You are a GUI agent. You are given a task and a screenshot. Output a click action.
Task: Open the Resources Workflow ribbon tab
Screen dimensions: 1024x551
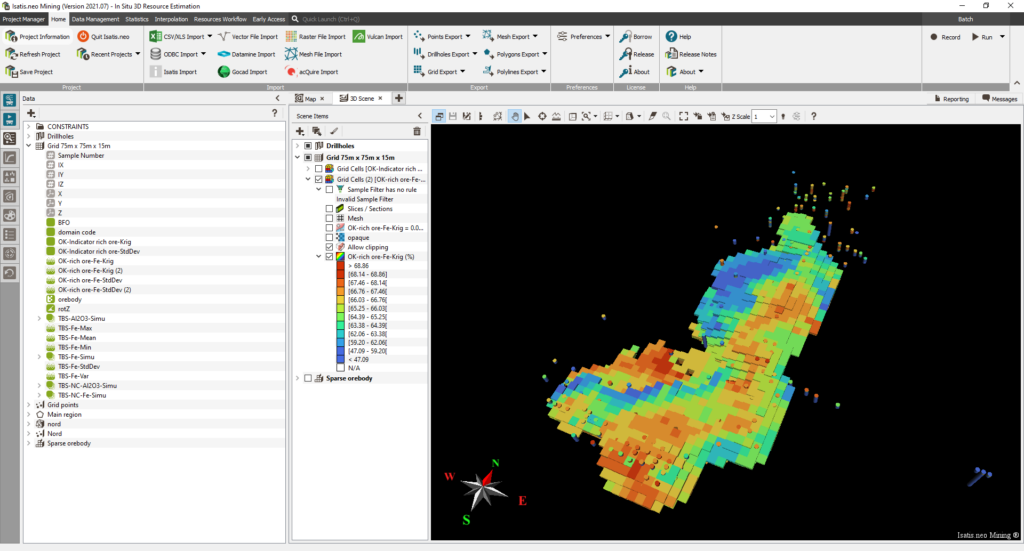click(x=220, y=19)
